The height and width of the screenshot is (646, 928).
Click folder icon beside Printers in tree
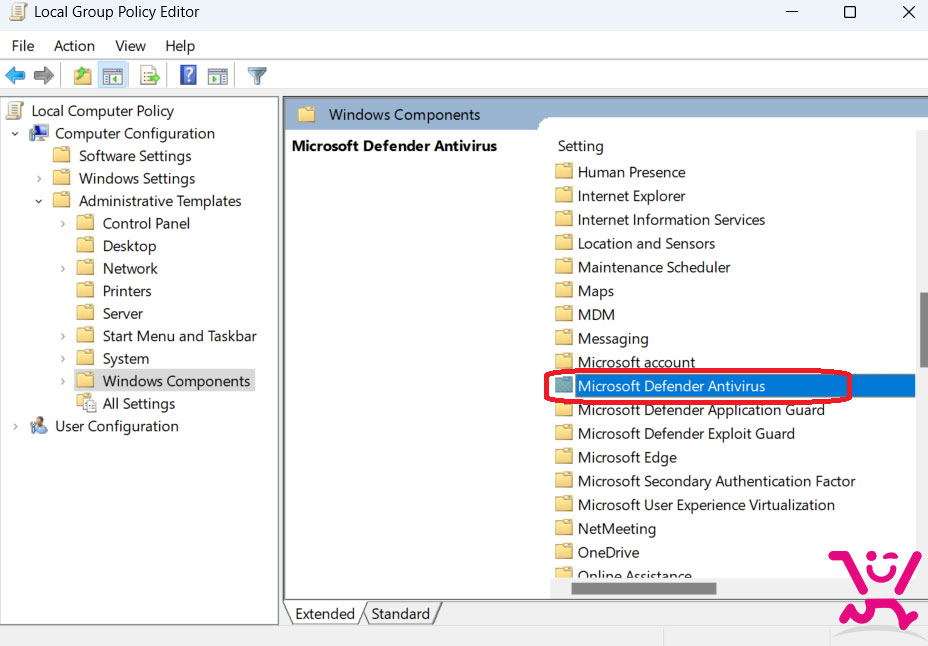coord(85,290)
